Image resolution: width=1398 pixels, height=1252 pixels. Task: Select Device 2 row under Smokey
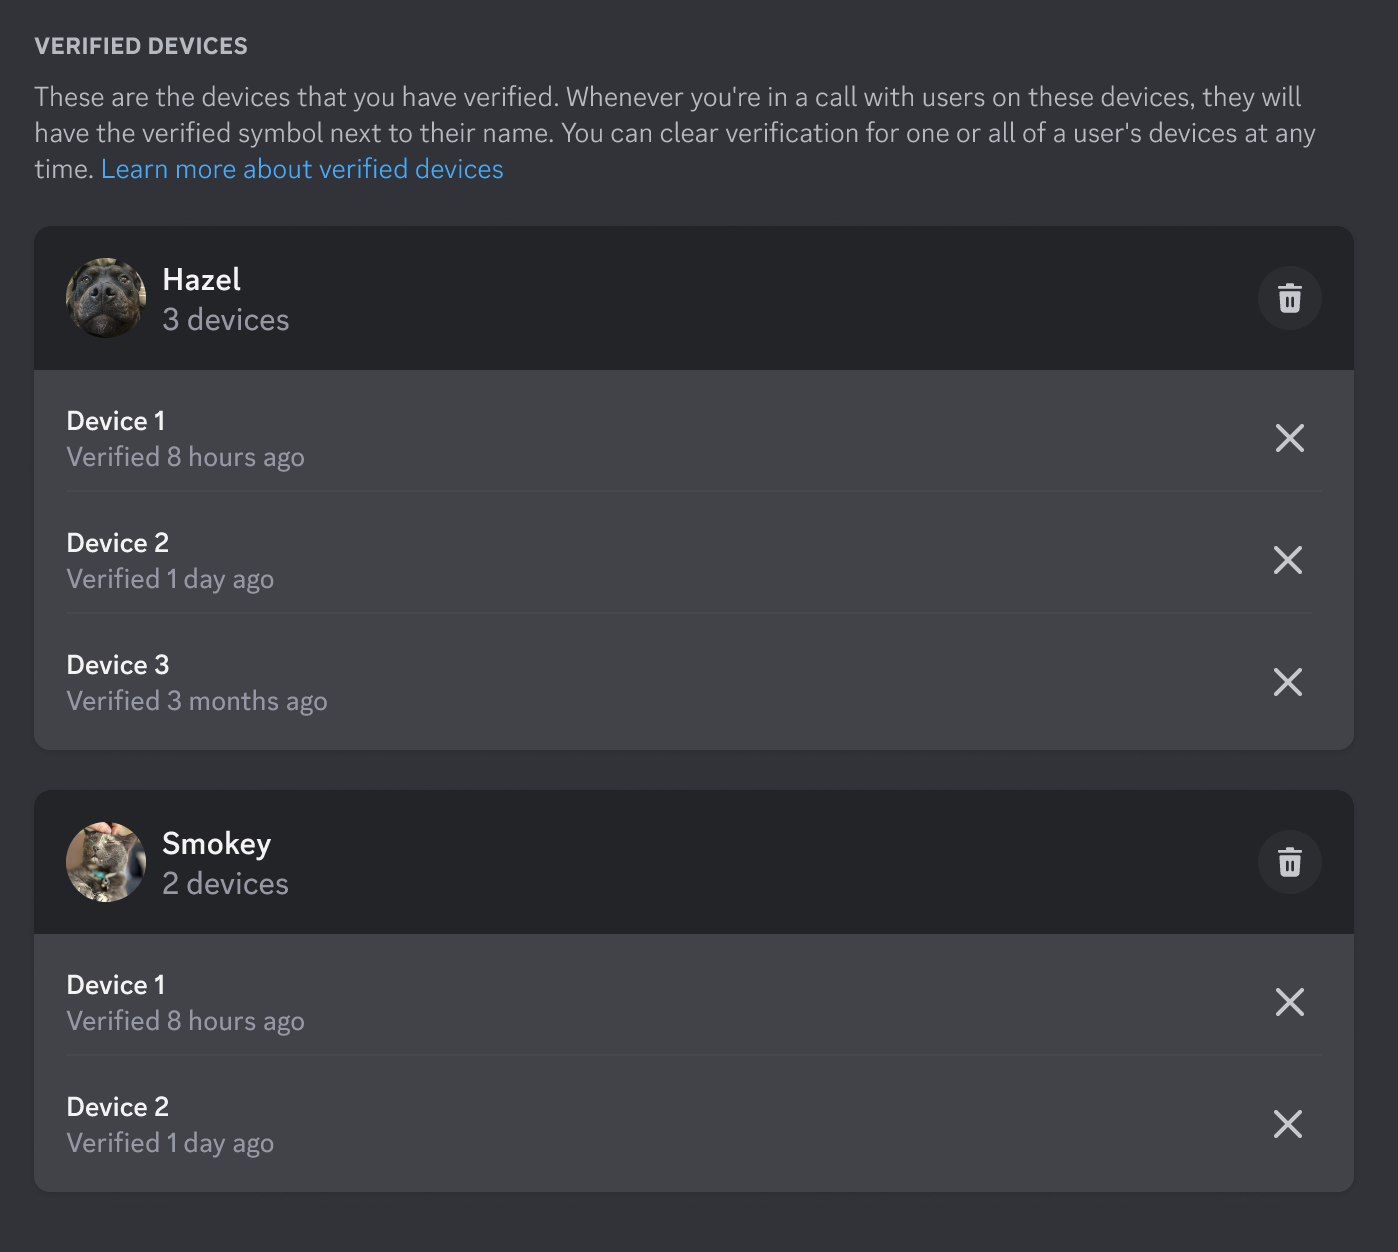[x=694, y=1124]
